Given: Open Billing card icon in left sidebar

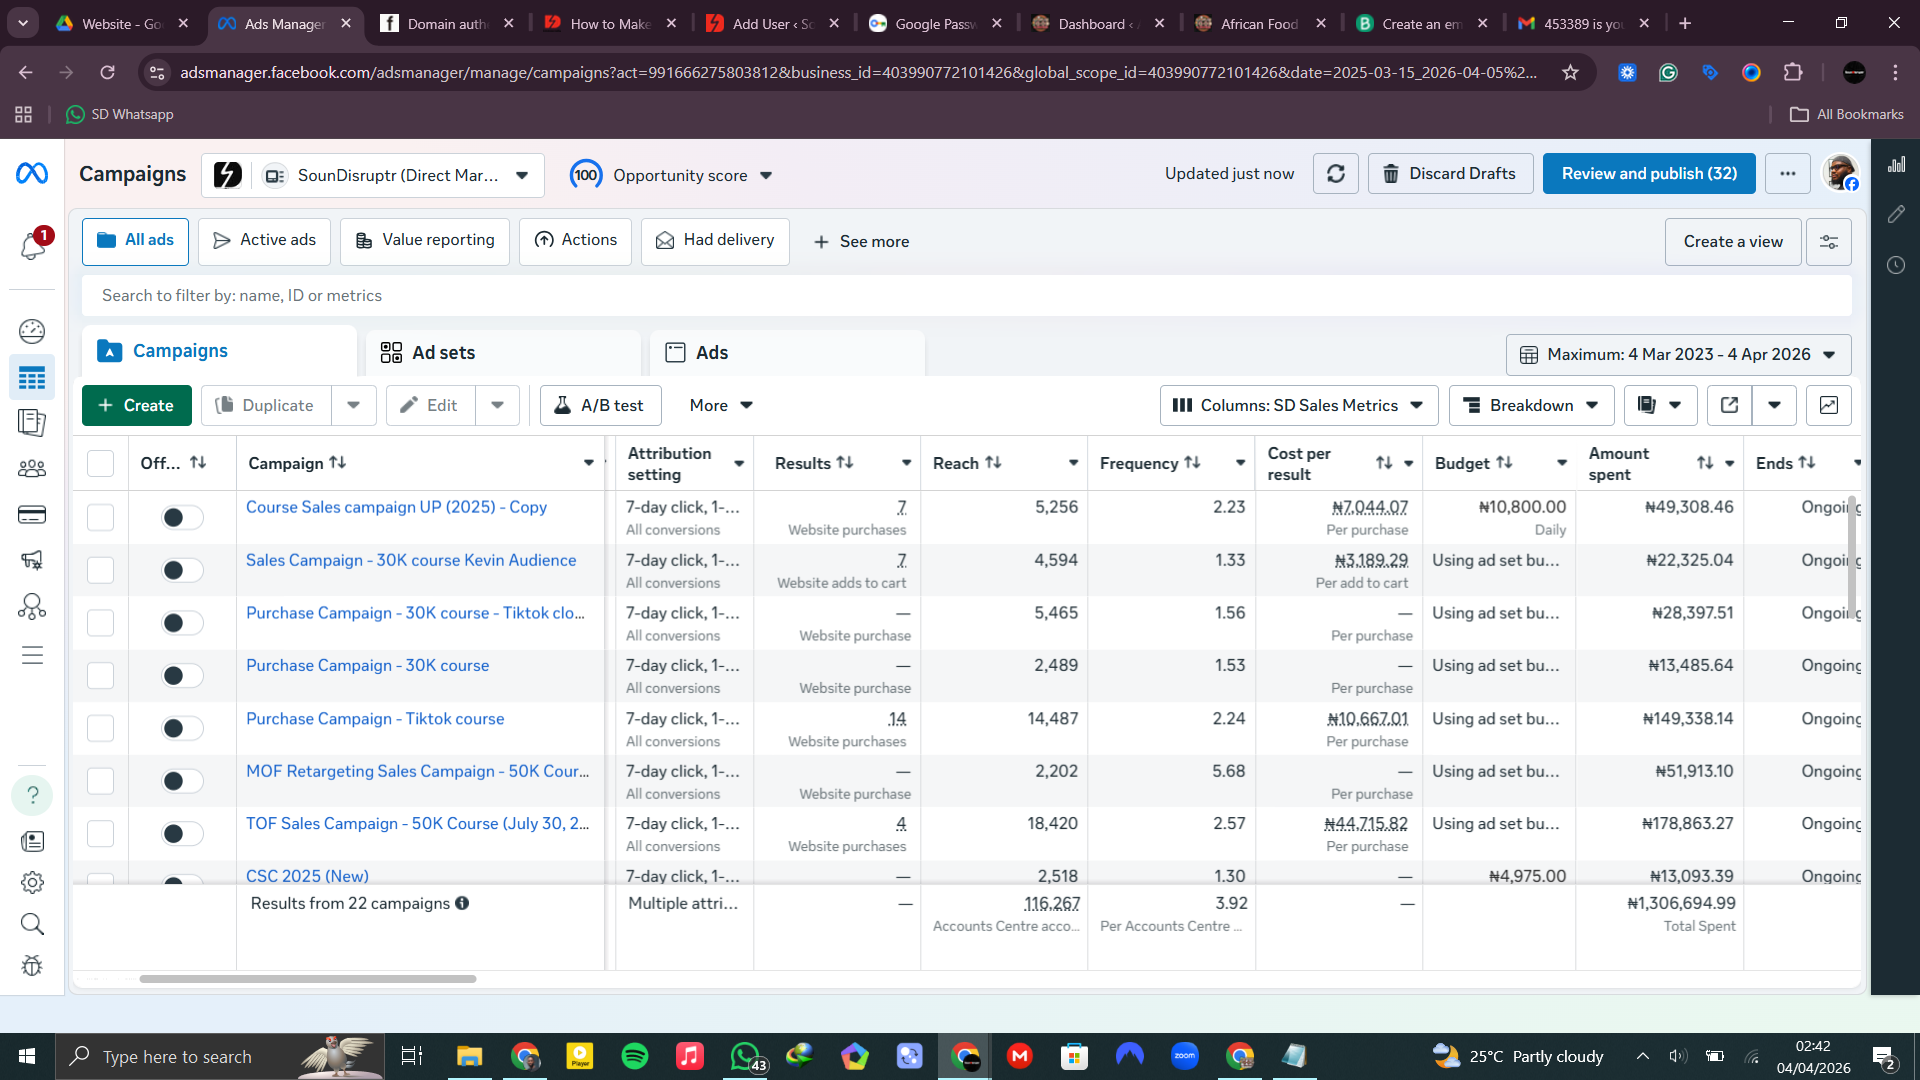Looking at the screenshot, I should (32, 515).
